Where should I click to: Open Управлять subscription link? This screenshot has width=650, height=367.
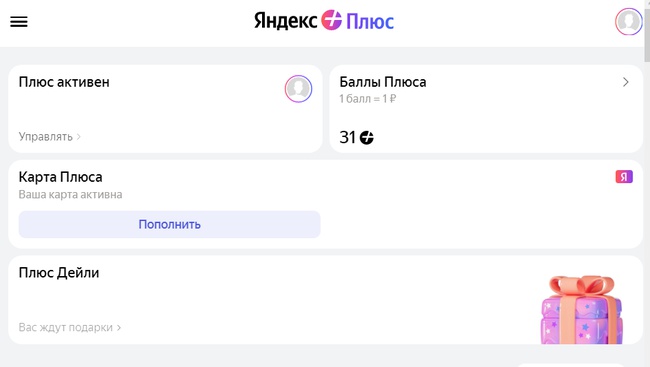click(x=49, y=136)
